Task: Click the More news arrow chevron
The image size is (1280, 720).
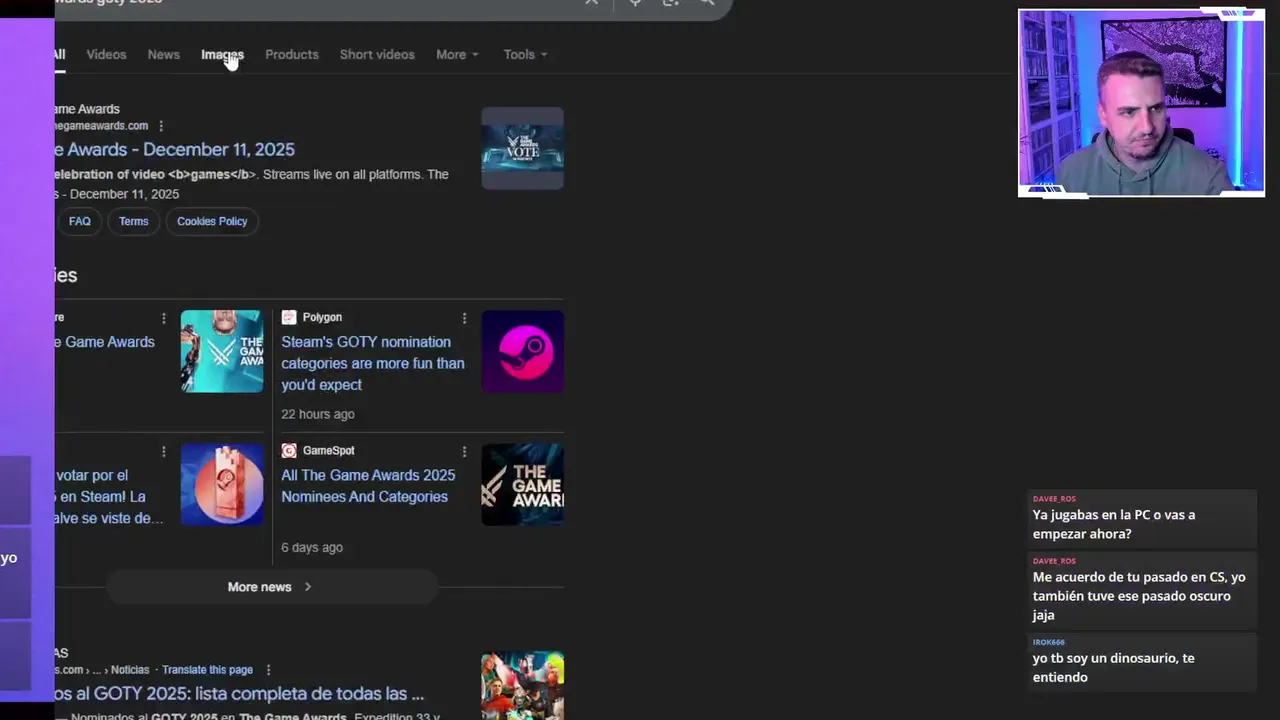Action: coord(307,587)
